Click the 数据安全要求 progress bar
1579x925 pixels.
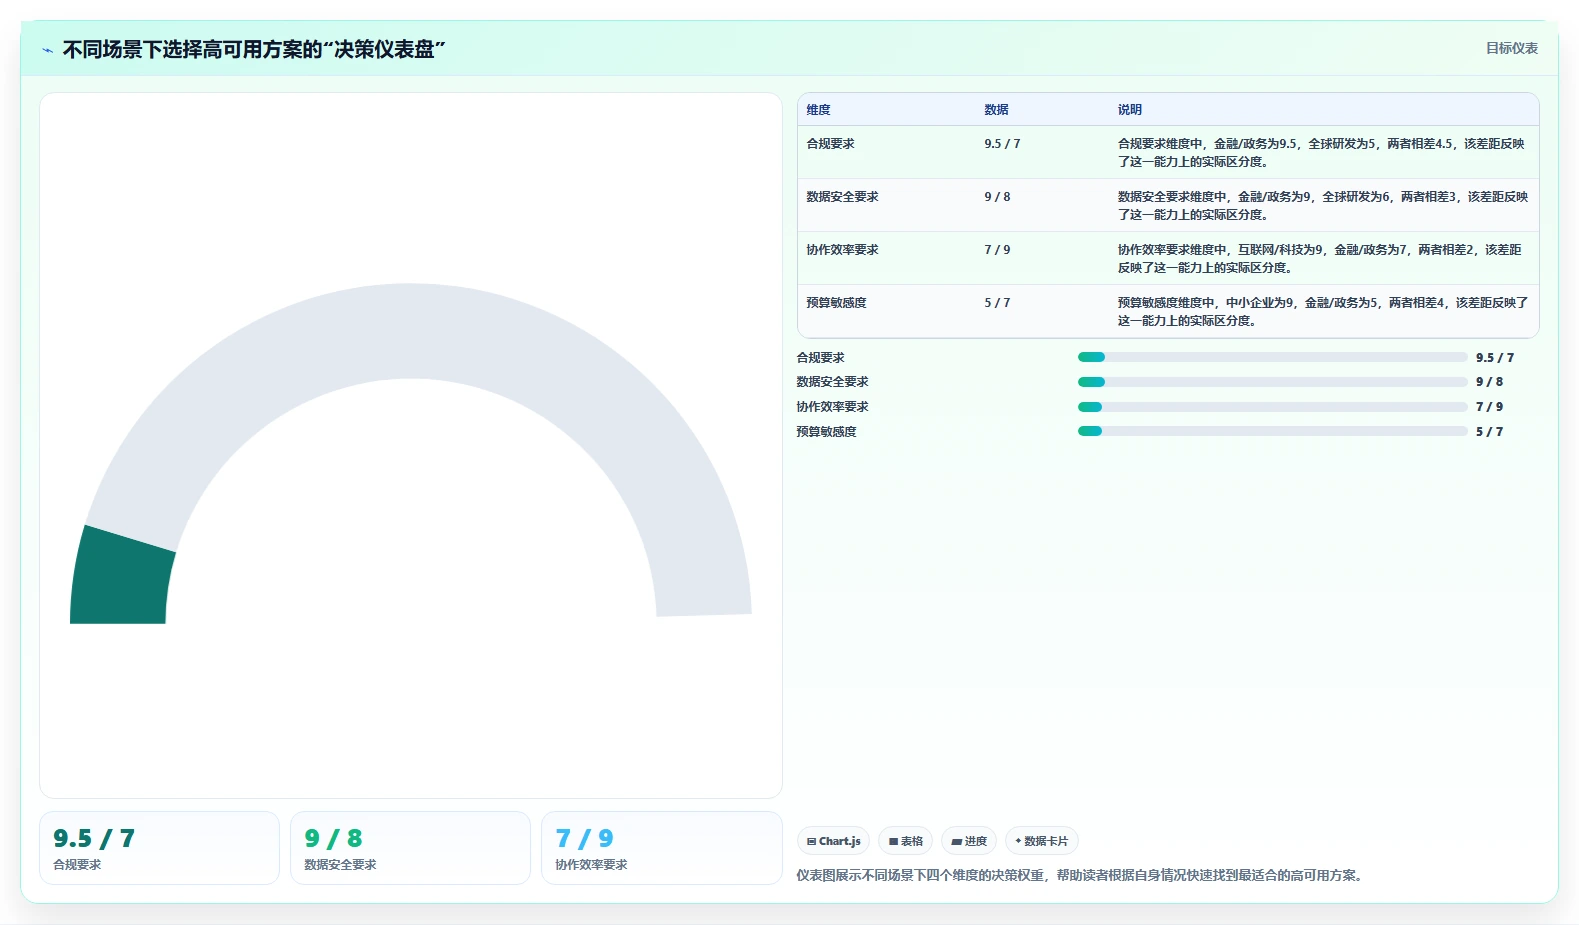tap(1272, 382)
